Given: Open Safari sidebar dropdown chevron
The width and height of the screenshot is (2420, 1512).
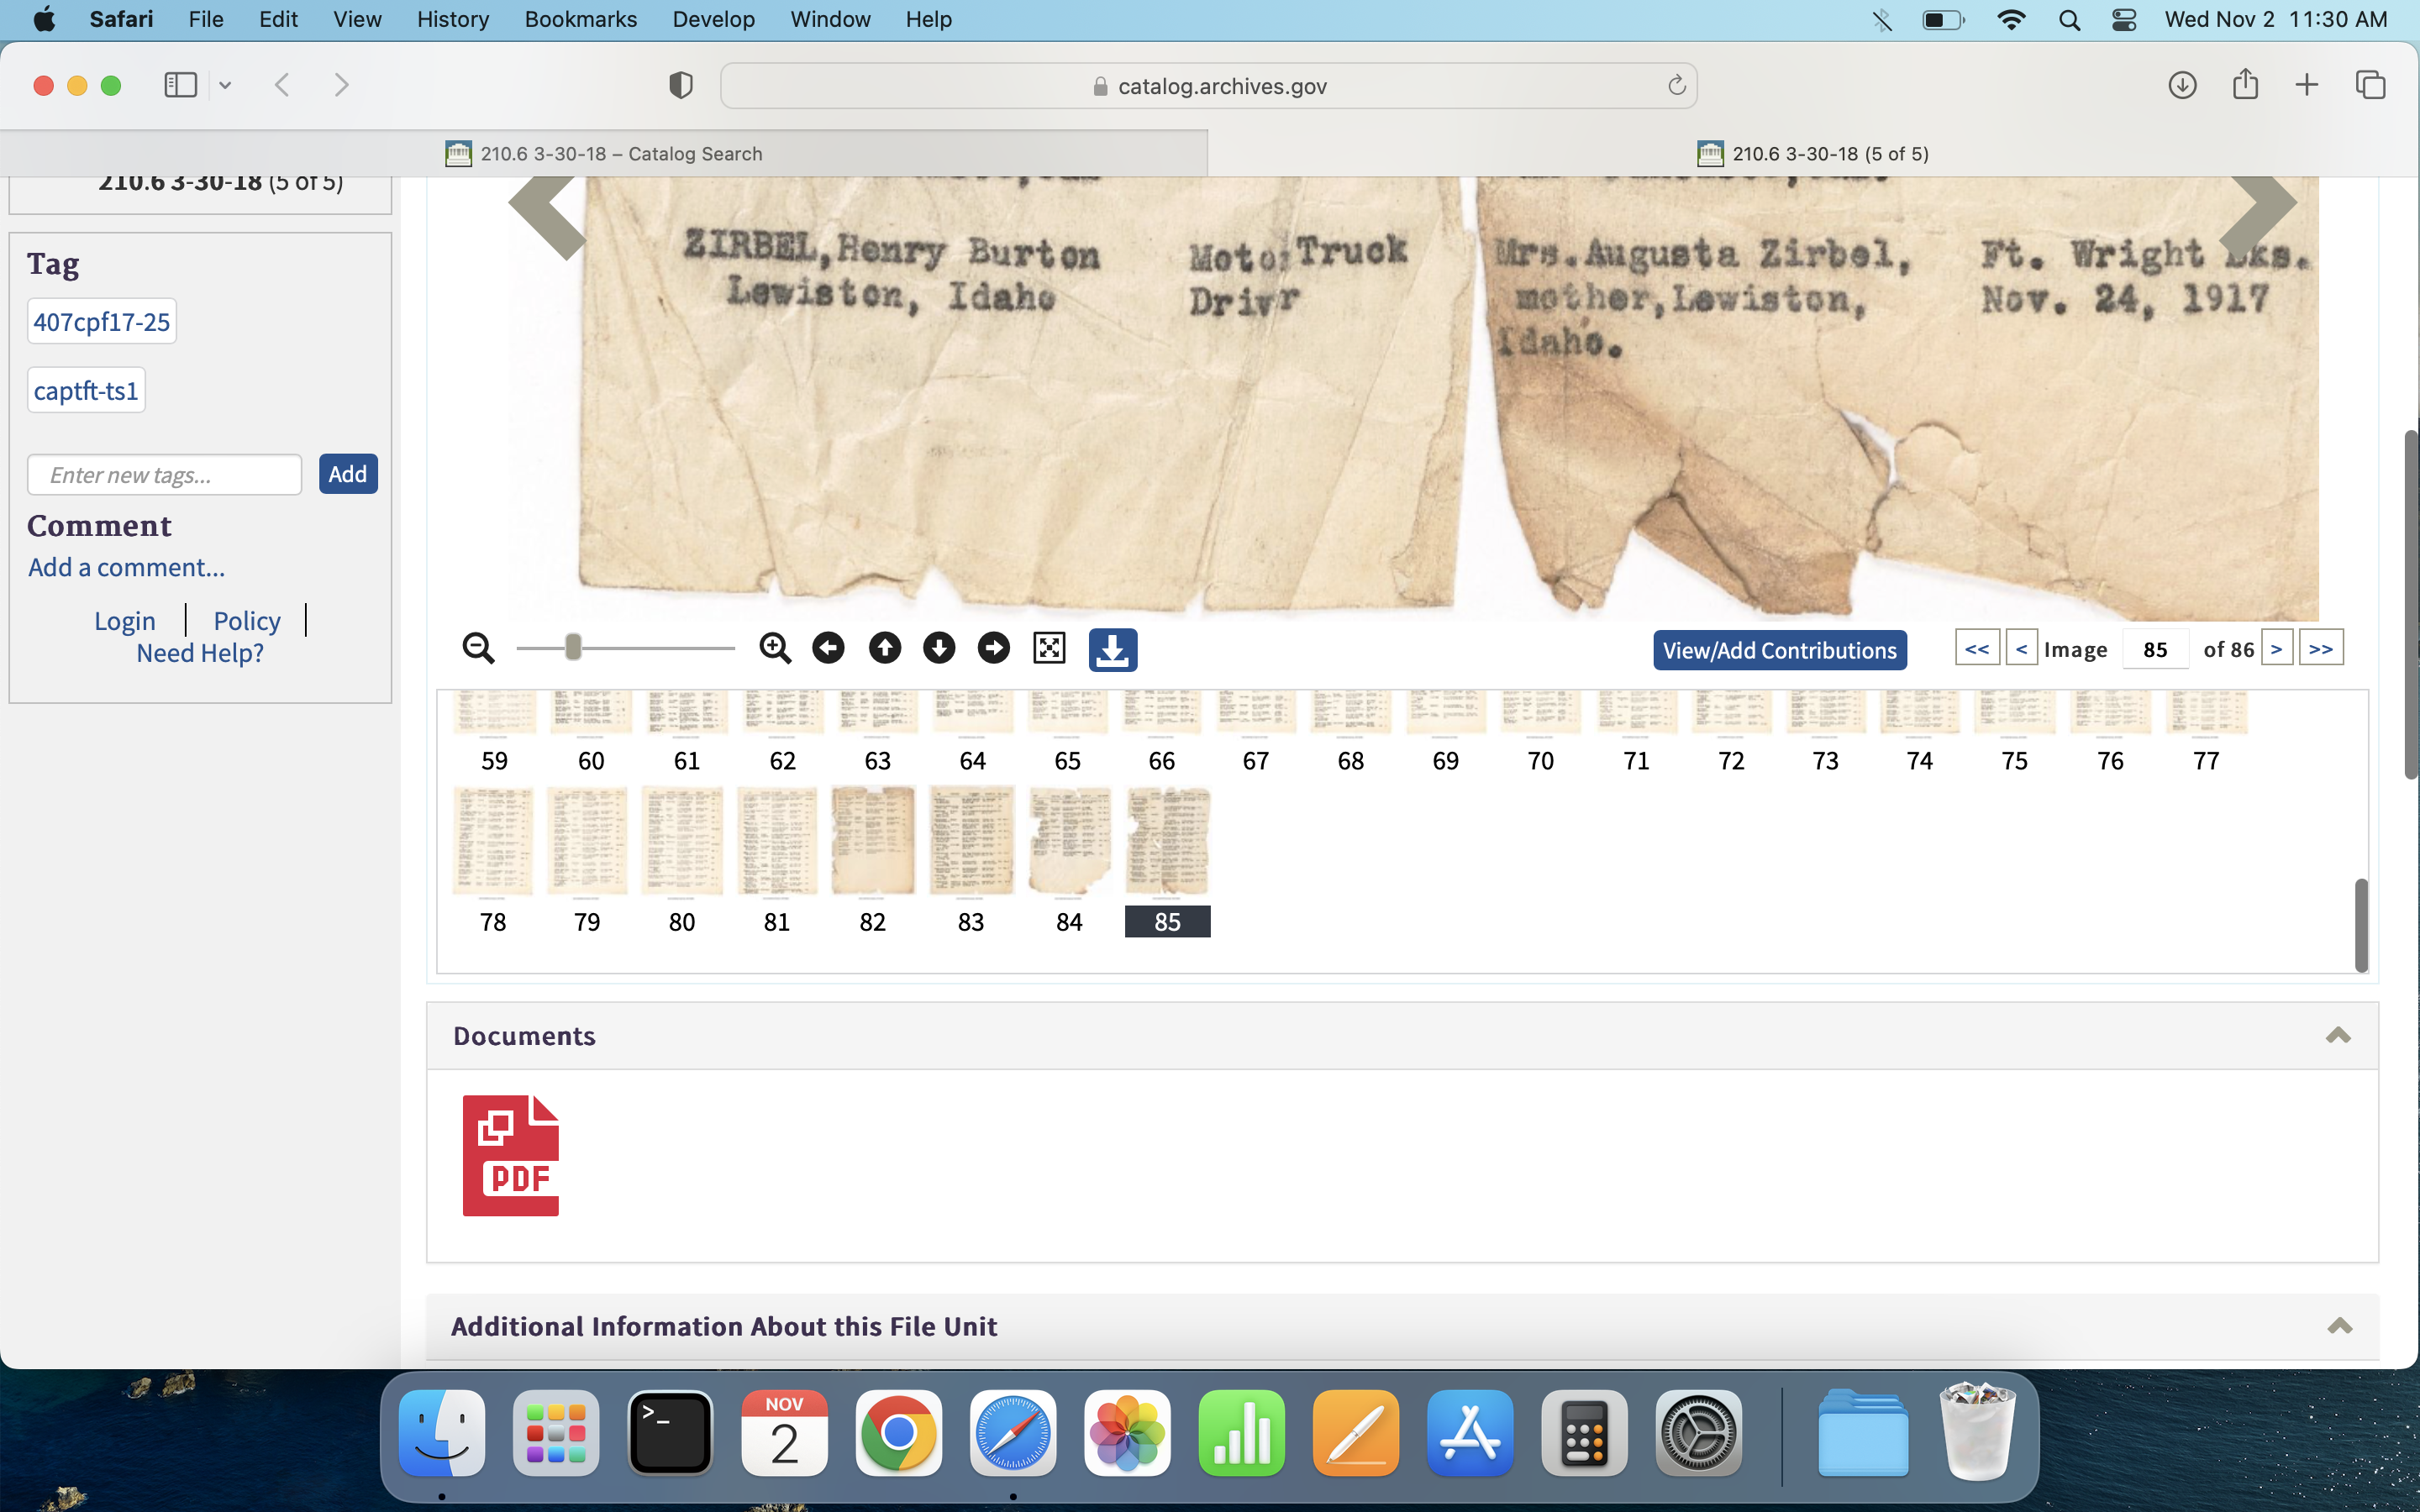Looking at the screenshot, I should 225,86.
